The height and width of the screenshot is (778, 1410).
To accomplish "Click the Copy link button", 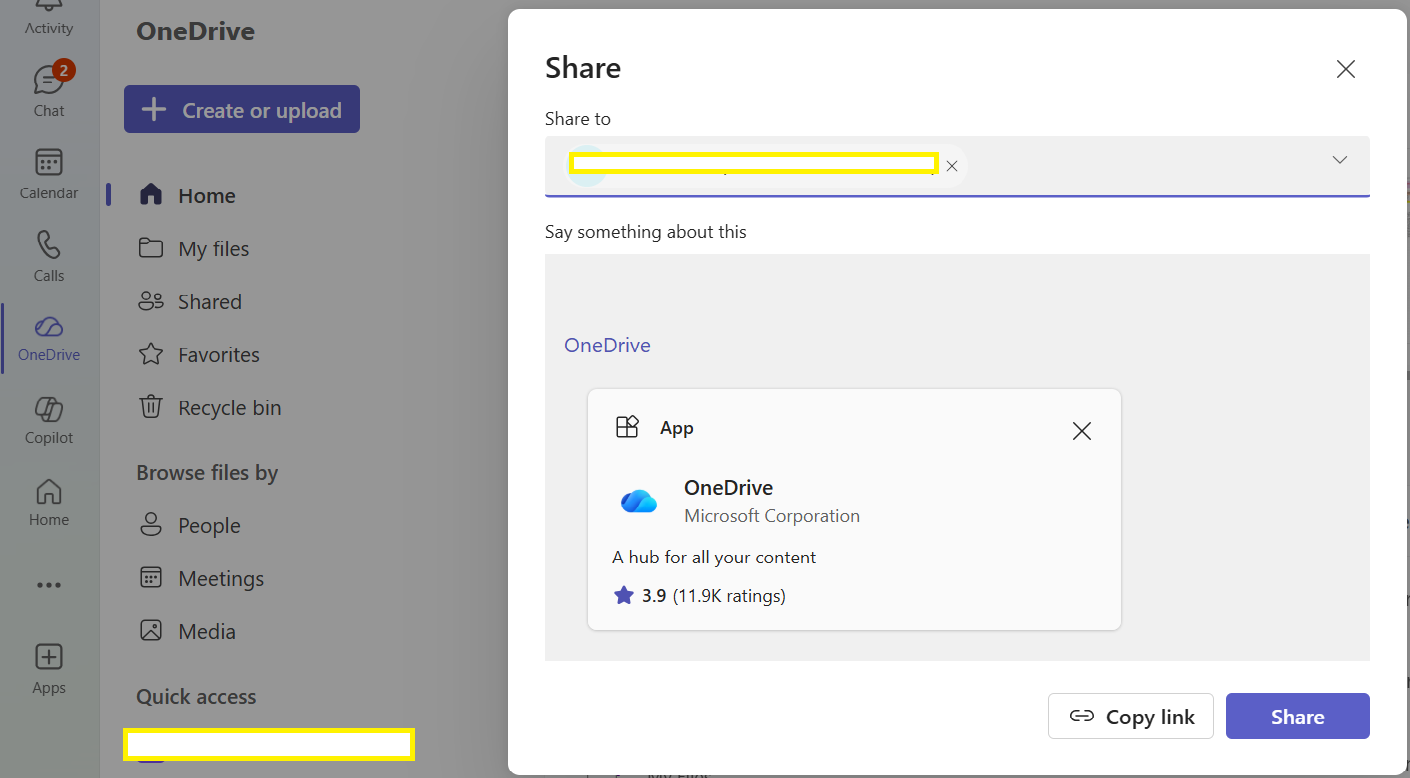I will pyautogui.click(x=1131, y=716).
